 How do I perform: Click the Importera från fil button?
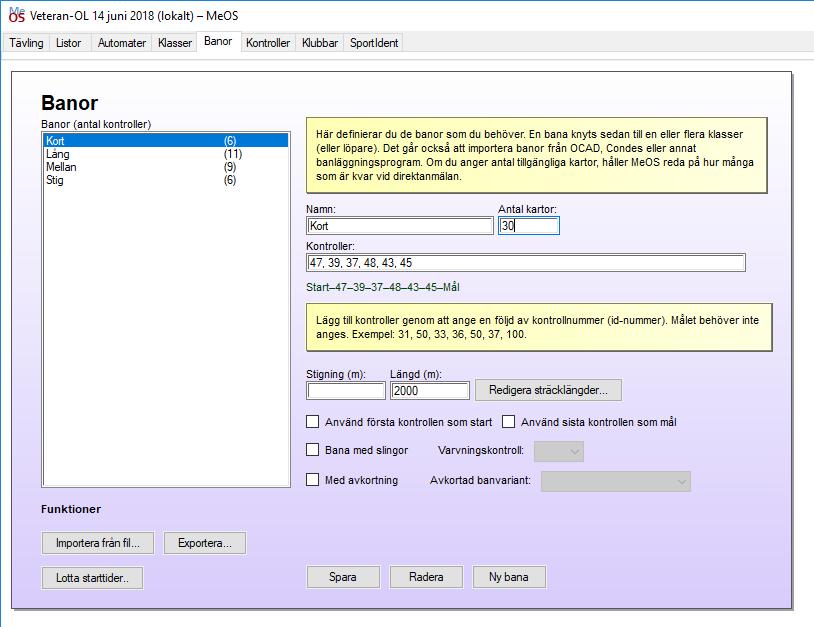tap(98, 543)
